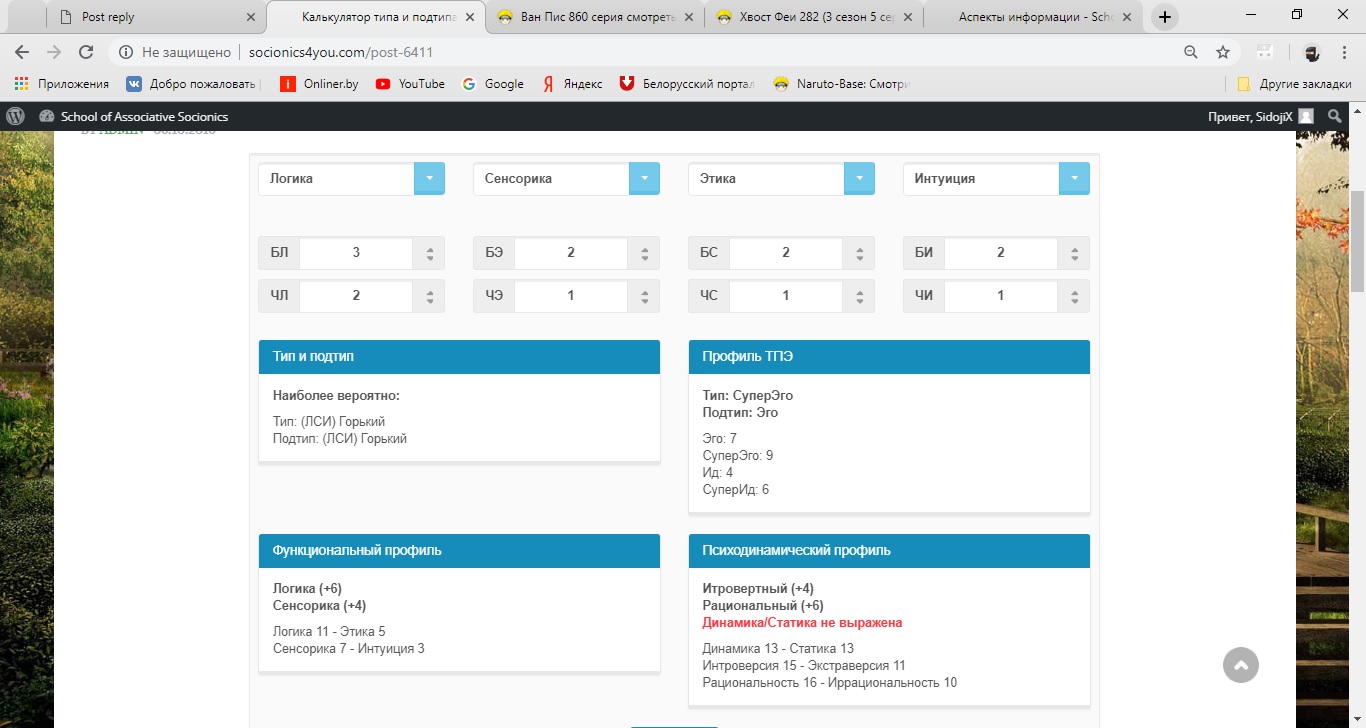Click the ЧЛ stepper arrows

[430, 296]
